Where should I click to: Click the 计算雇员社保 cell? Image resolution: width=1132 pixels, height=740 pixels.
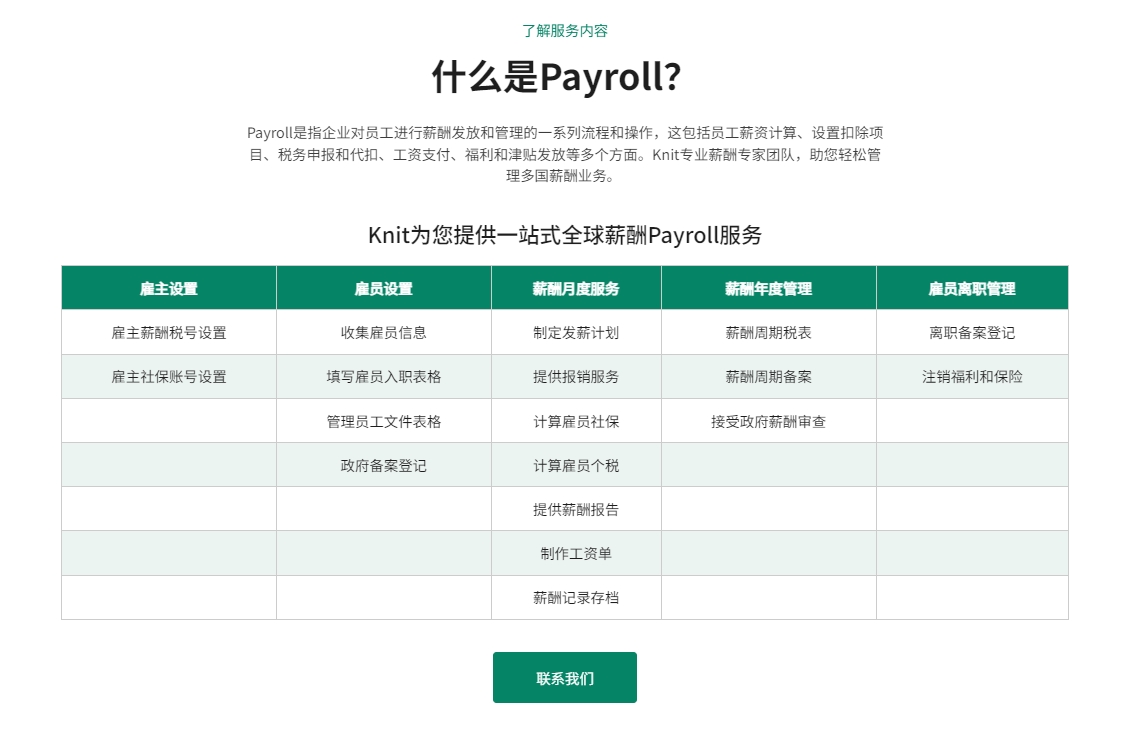tap(576, 421)
